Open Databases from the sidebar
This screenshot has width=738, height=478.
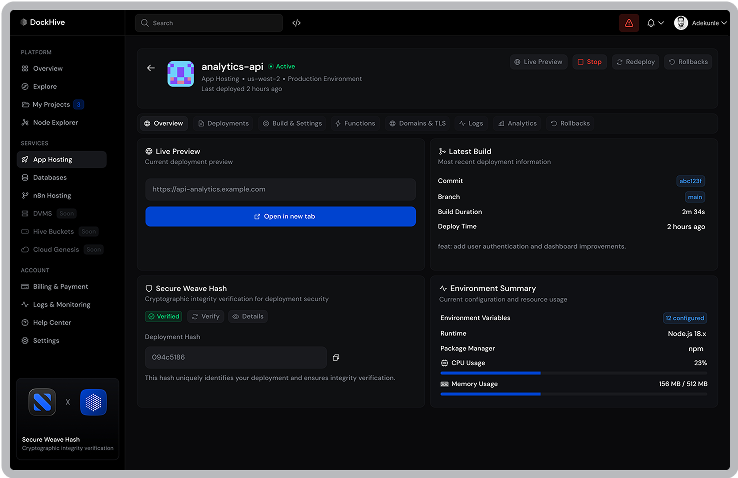(49, 177)
